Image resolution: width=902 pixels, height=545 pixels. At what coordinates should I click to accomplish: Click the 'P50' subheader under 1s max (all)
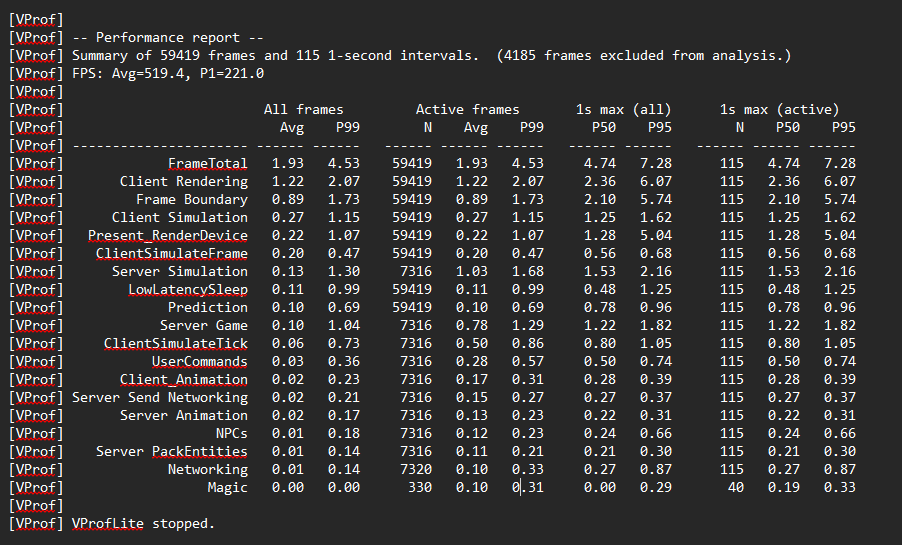[604, 127]
